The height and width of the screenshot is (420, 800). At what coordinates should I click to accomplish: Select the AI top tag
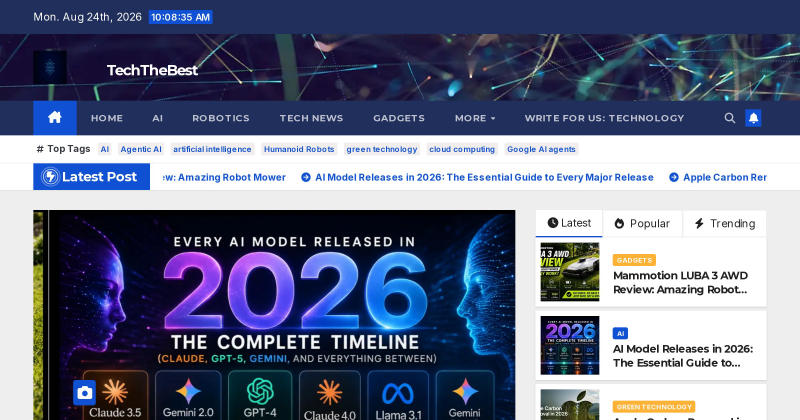click(105, 149)
